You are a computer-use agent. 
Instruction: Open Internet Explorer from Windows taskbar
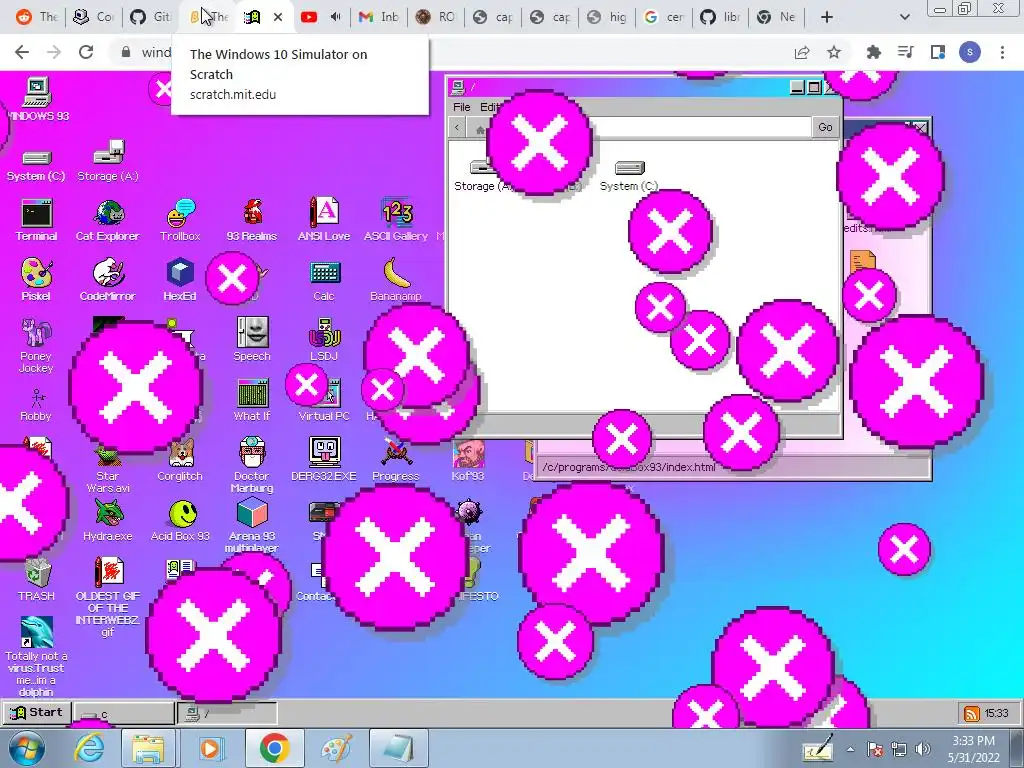click(89, 748)
